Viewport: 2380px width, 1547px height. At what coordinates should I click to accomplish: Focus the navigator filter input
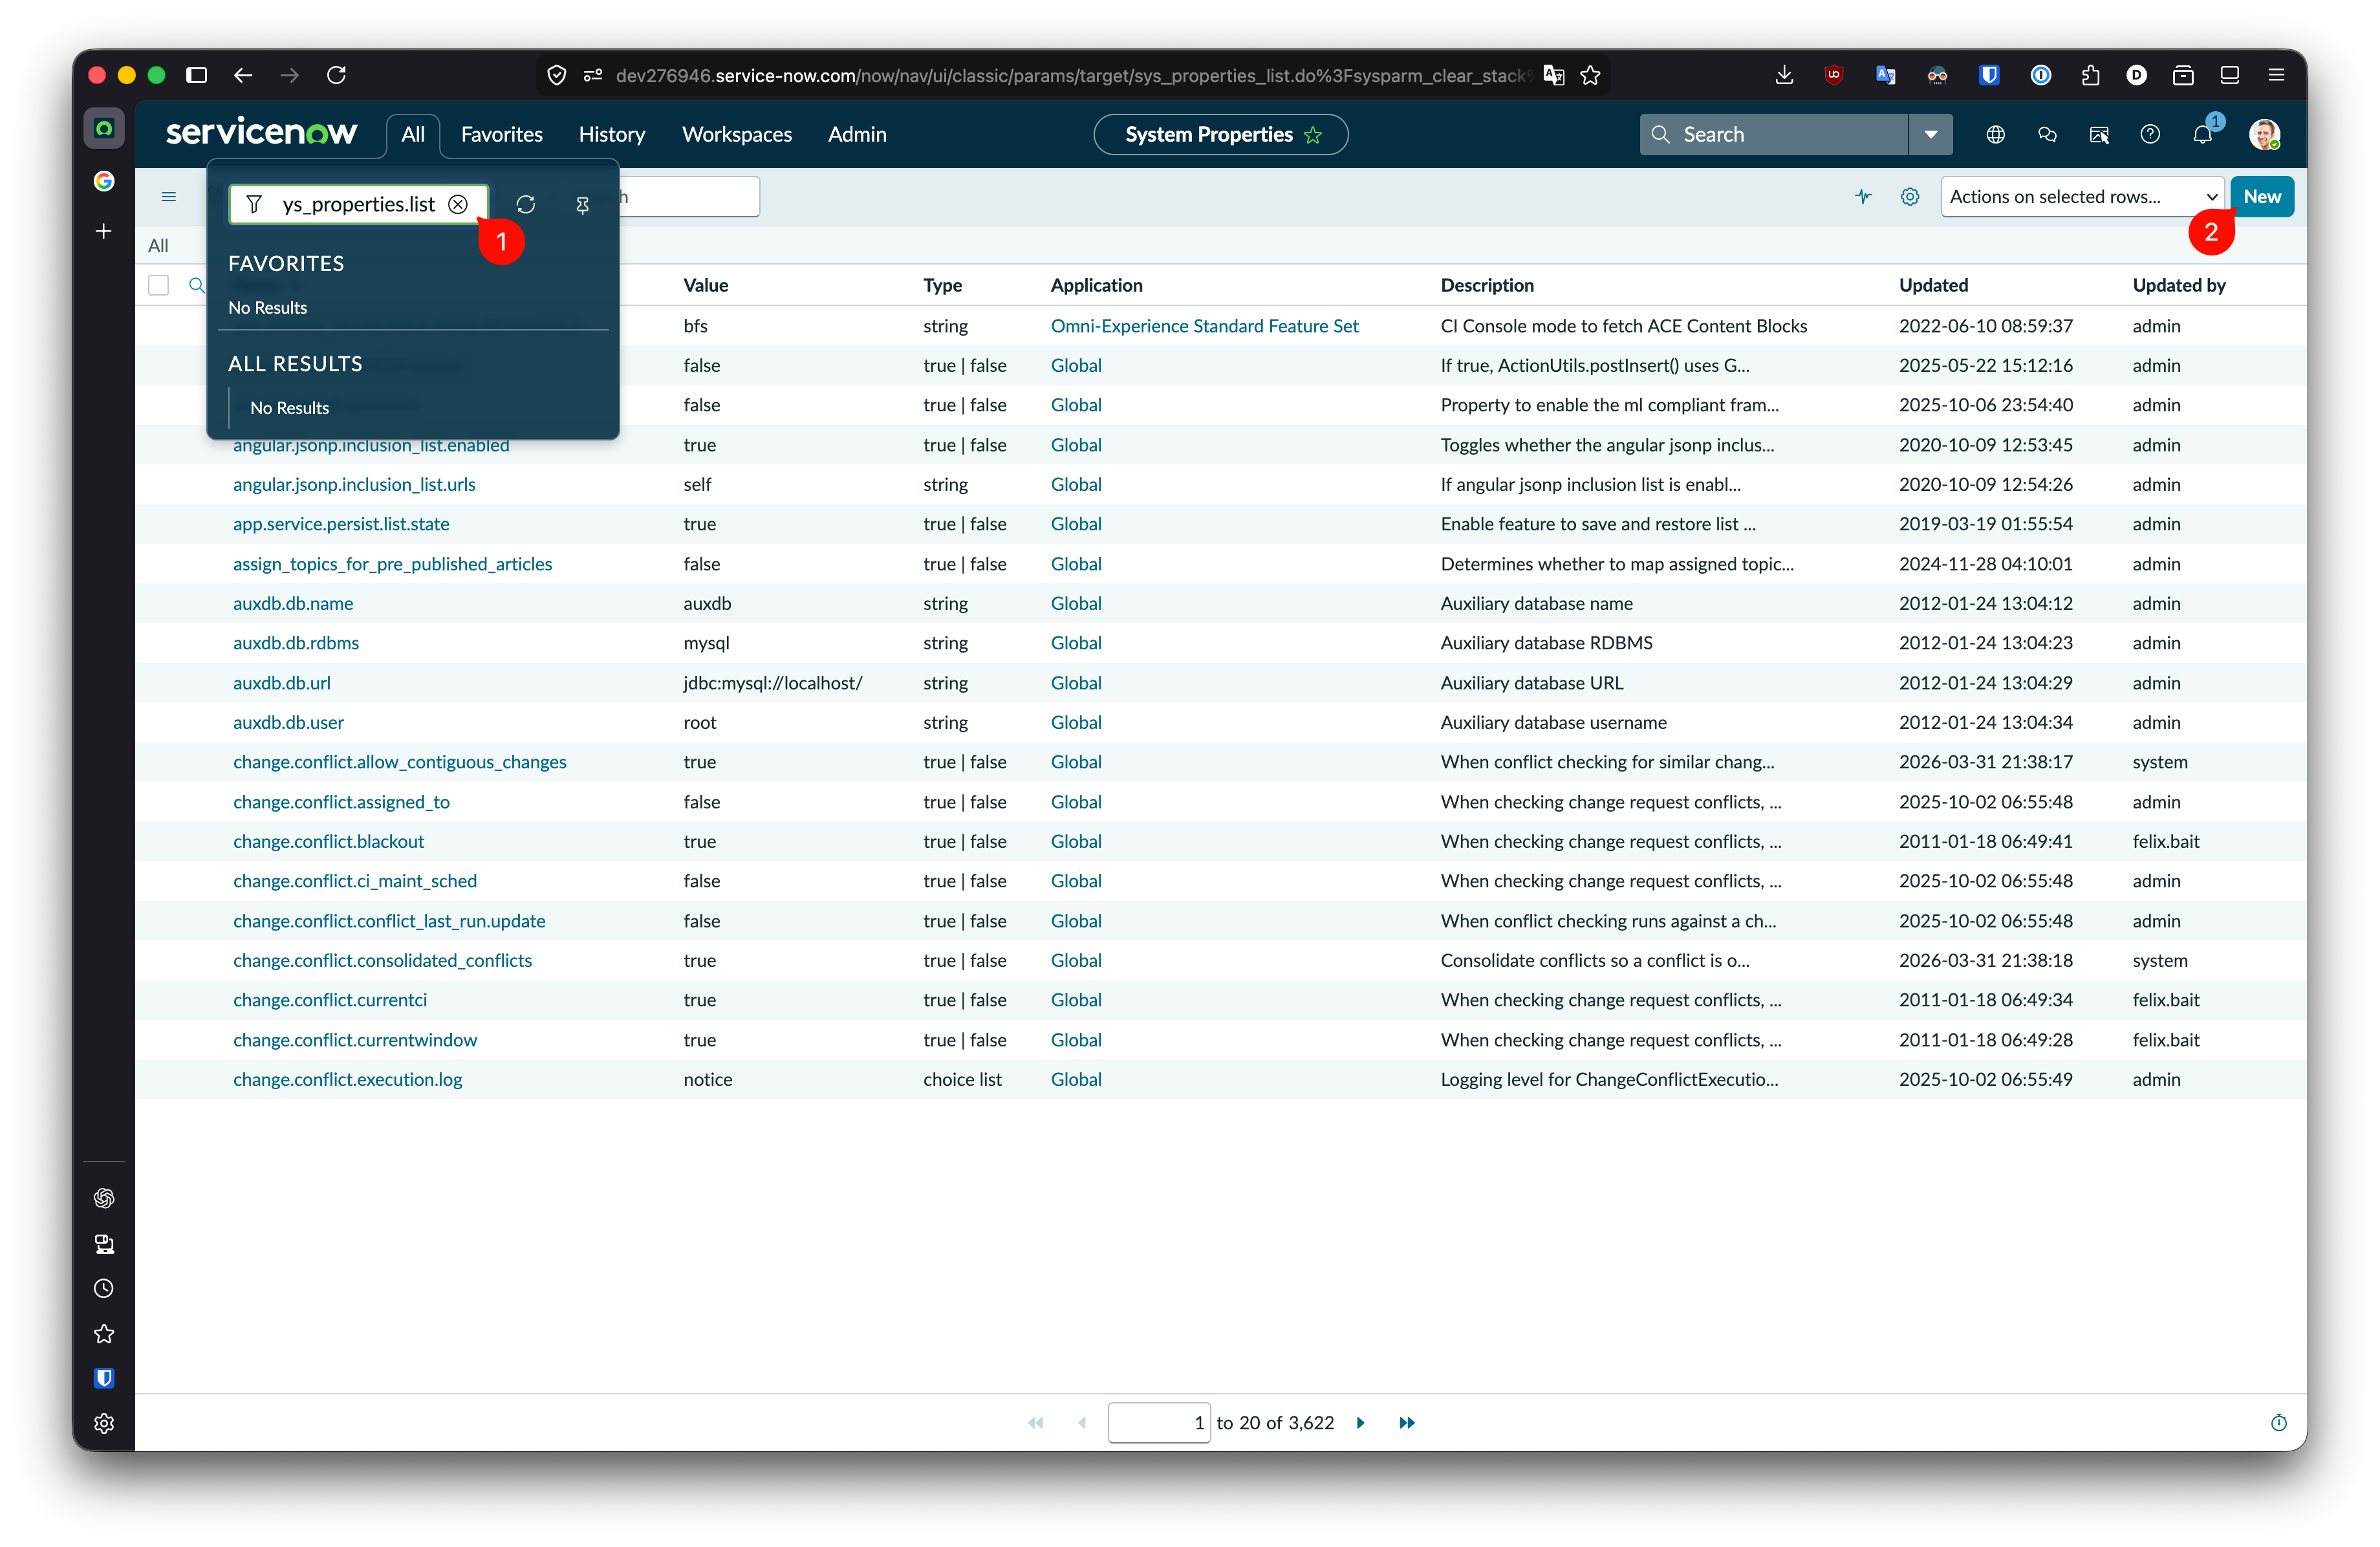(x=358, y=204)
